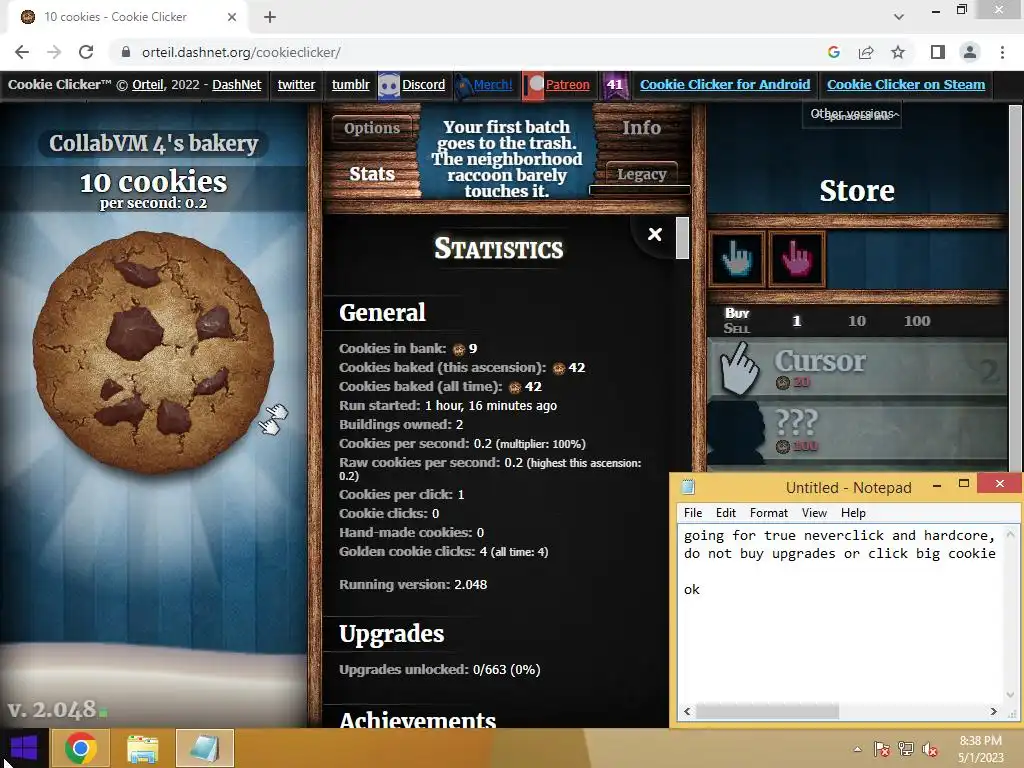Screen dimensions: 1024x768
Task: Open Chrome tab search chevron
Action: coord(899,17)
